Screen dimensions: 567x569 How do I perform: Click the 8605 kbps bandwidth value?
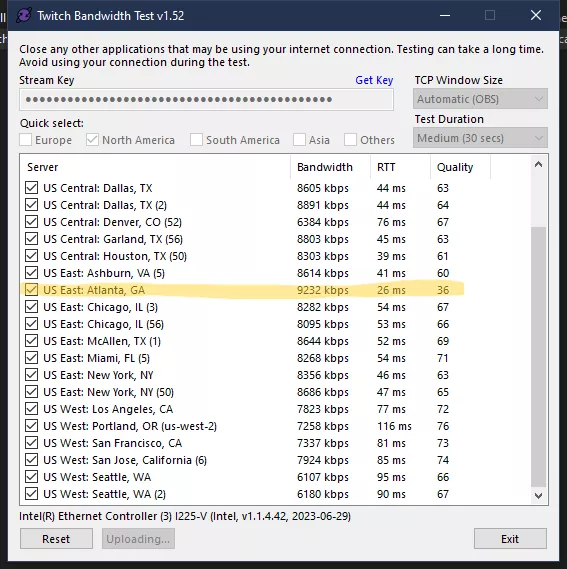click(323, 188)
